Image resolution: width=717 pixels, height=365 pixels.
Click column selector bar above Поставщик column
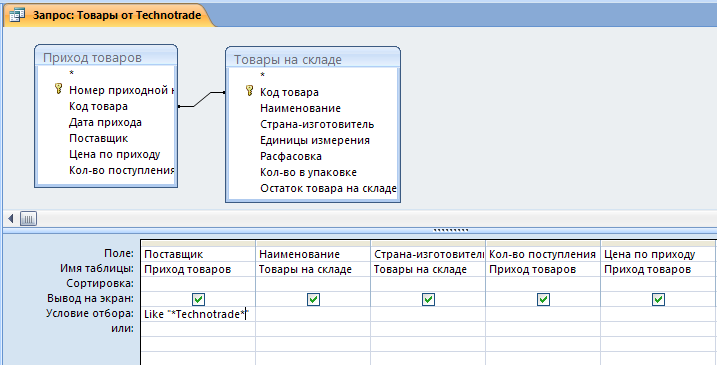coord(198,243)
